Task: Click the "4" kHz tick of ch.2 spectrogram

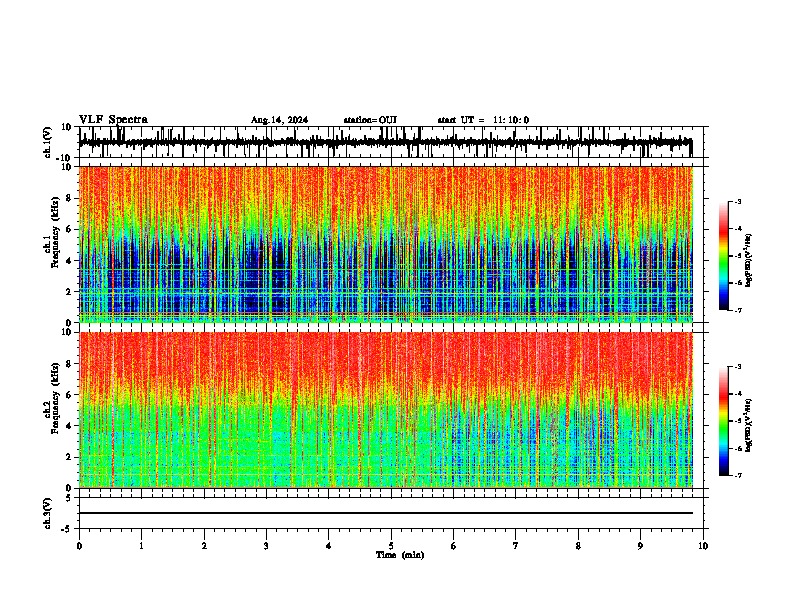Action: pyautogui.click(x=69, y=426)
